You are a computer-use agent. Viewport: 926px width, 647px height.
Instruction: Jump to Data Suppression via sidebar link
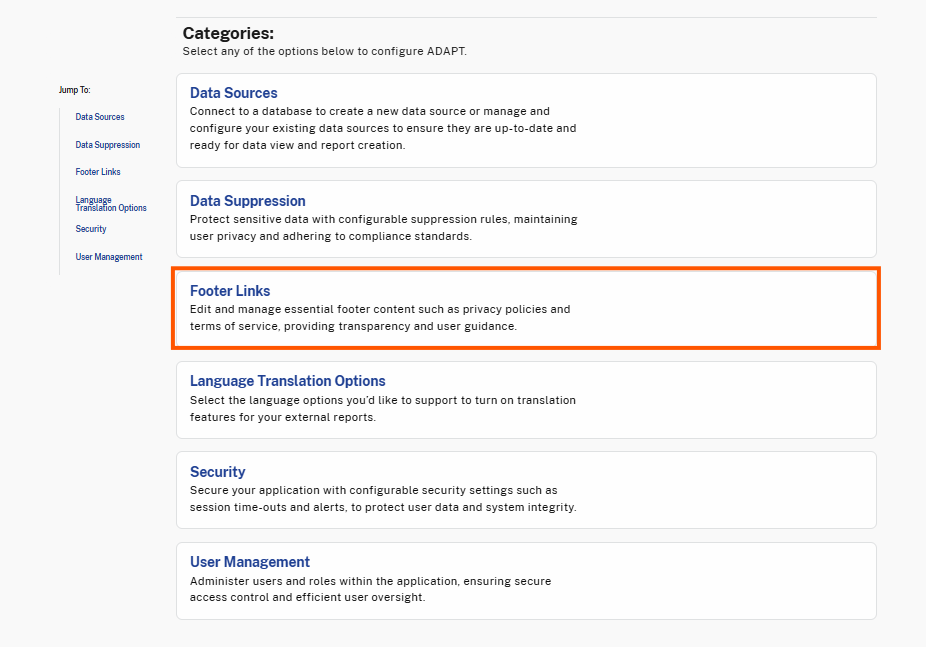[x=107, y=144]
